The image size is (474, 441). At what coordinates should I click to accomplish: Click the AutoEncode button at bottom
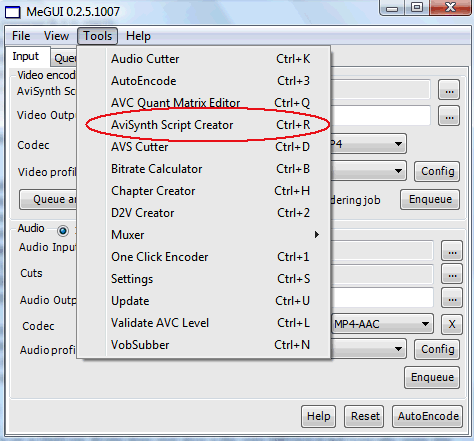[x=428, y=416]
